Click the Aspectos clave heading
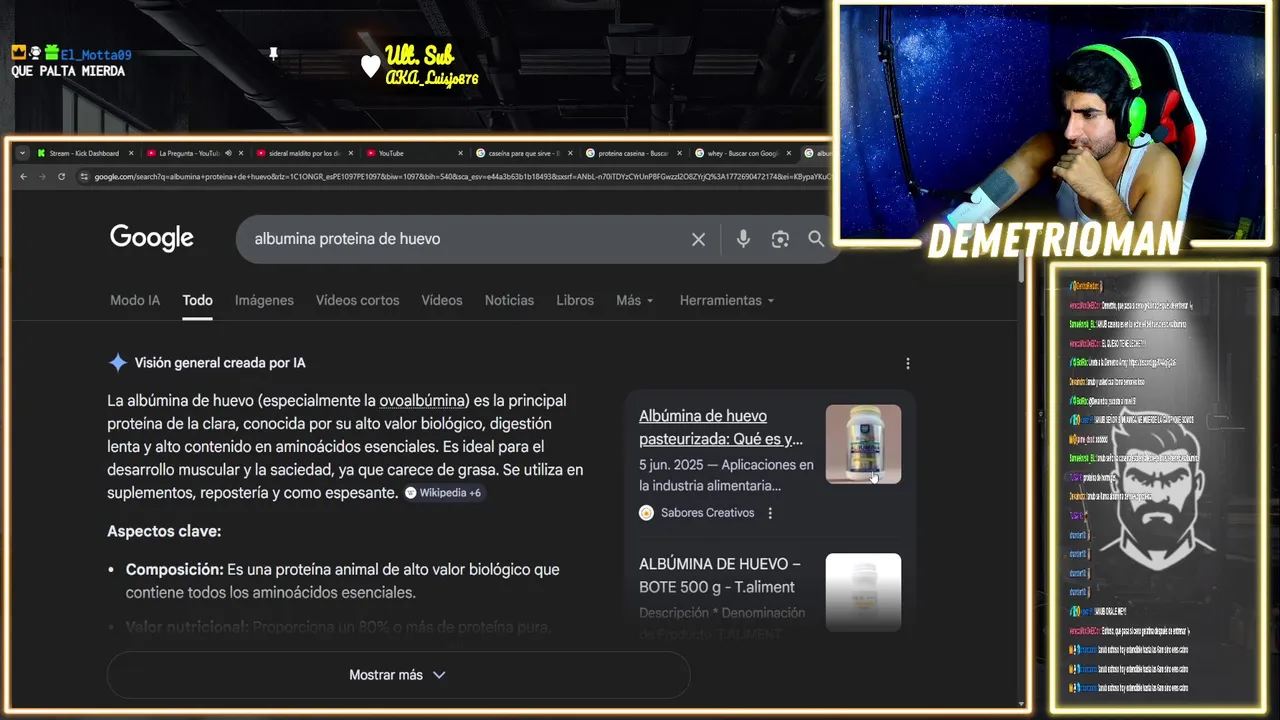The width and height of the screenshot is (1280, 720). (x=164, y=531)
